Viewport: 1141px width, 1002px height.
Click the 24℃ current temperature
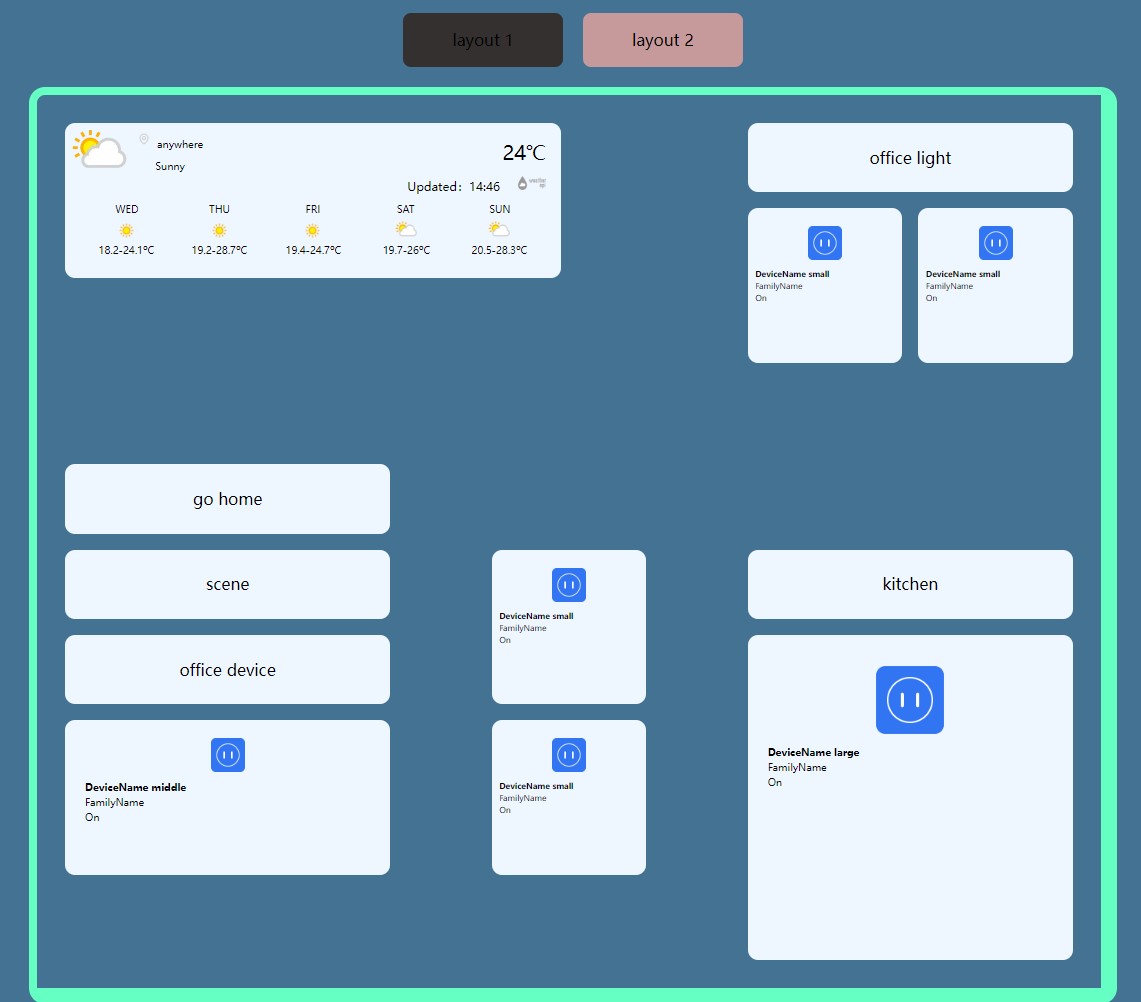pos(524,153)
